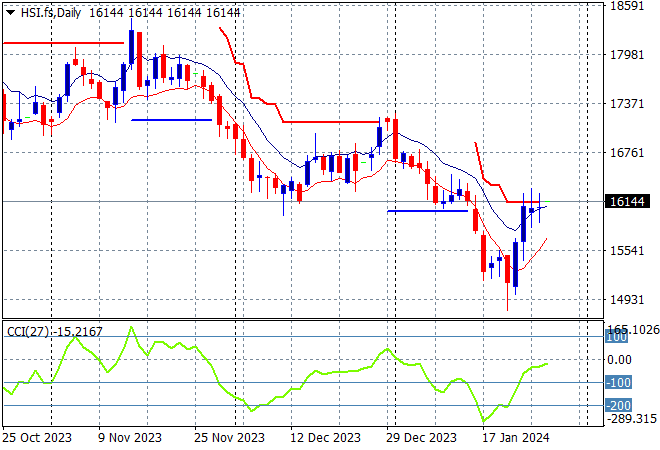Click the 17371 price level on the scale

(x=626, y=104)
